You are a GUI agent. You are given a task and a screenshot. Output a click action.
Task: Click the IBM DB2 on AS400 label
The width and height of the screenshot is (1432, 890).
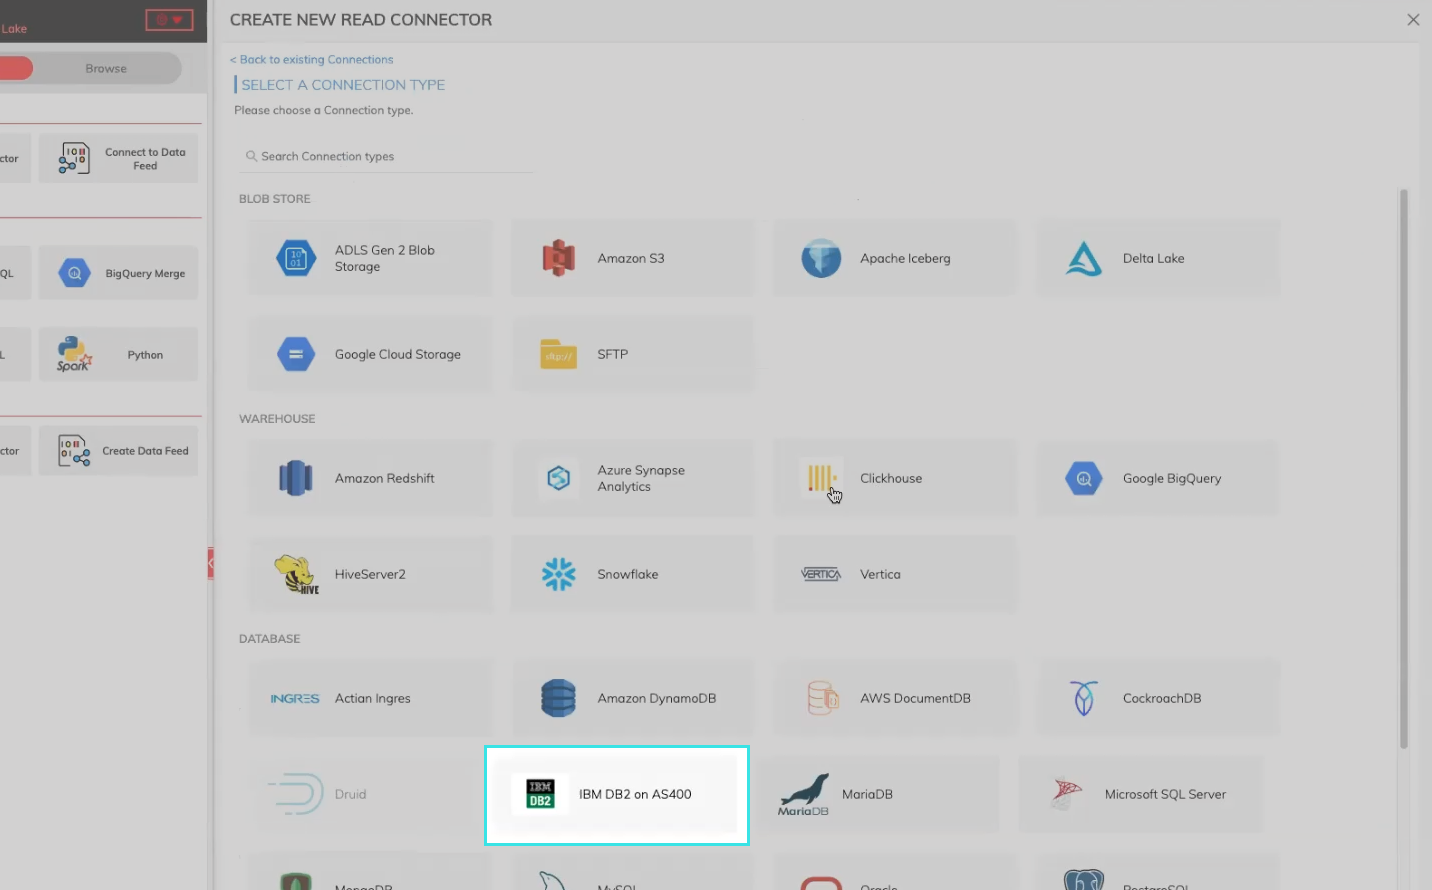[635, 794]
